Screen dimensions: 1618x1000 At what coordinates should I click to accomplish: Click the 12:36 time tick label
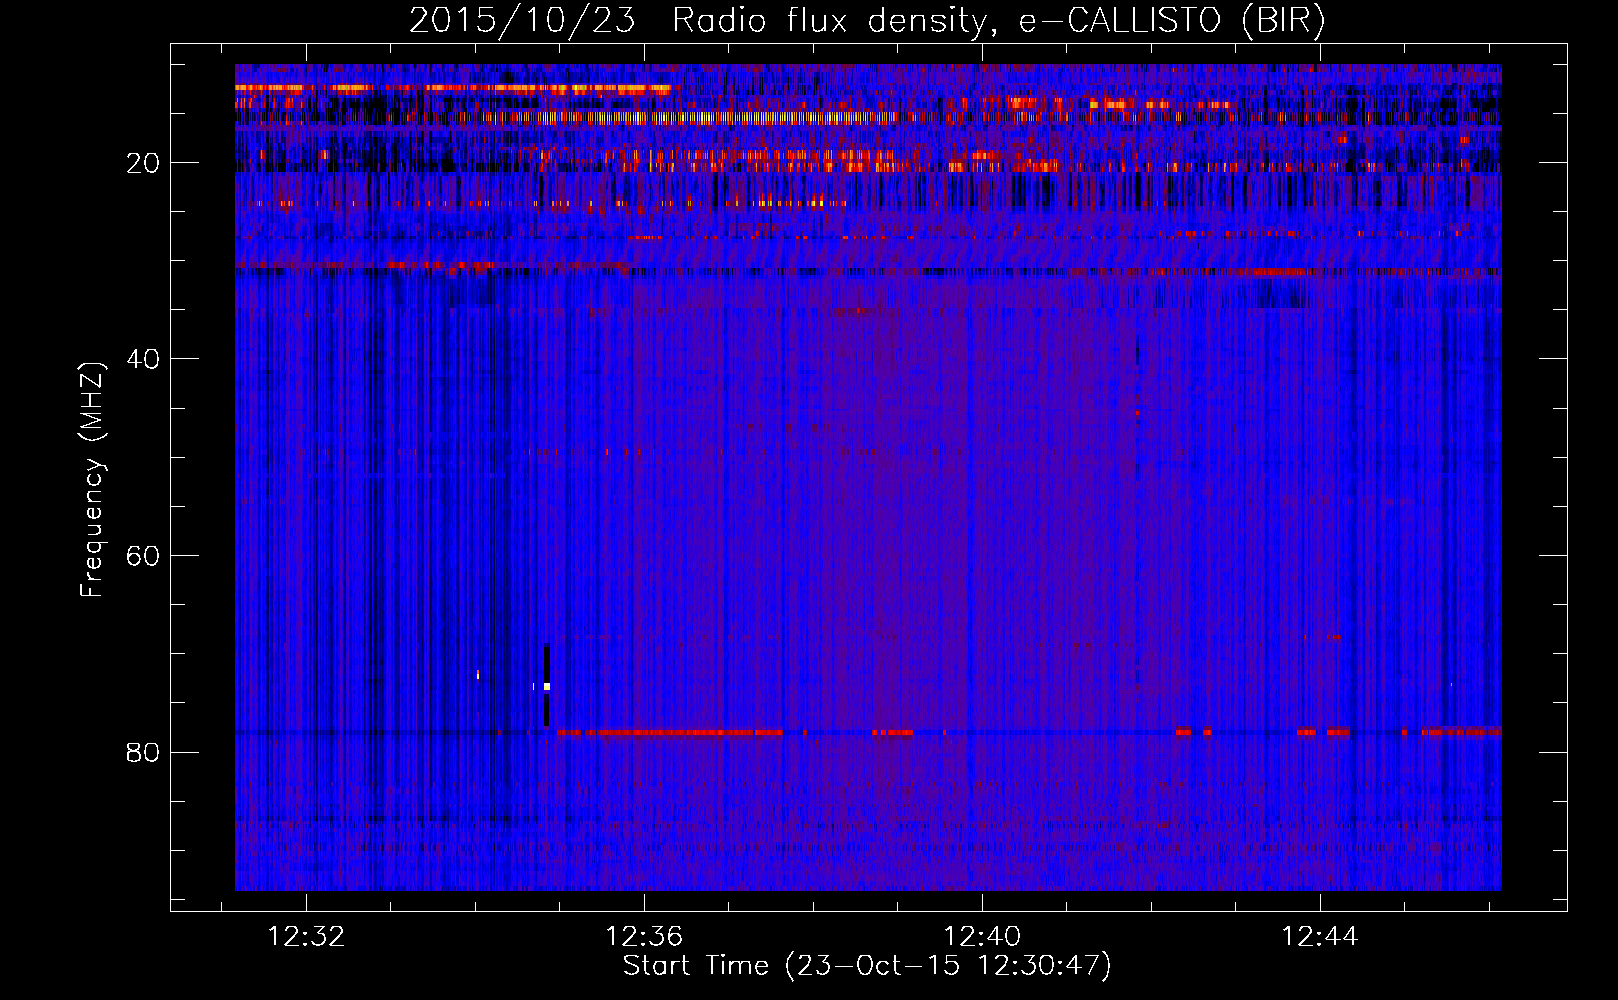(x=644, y=936)
